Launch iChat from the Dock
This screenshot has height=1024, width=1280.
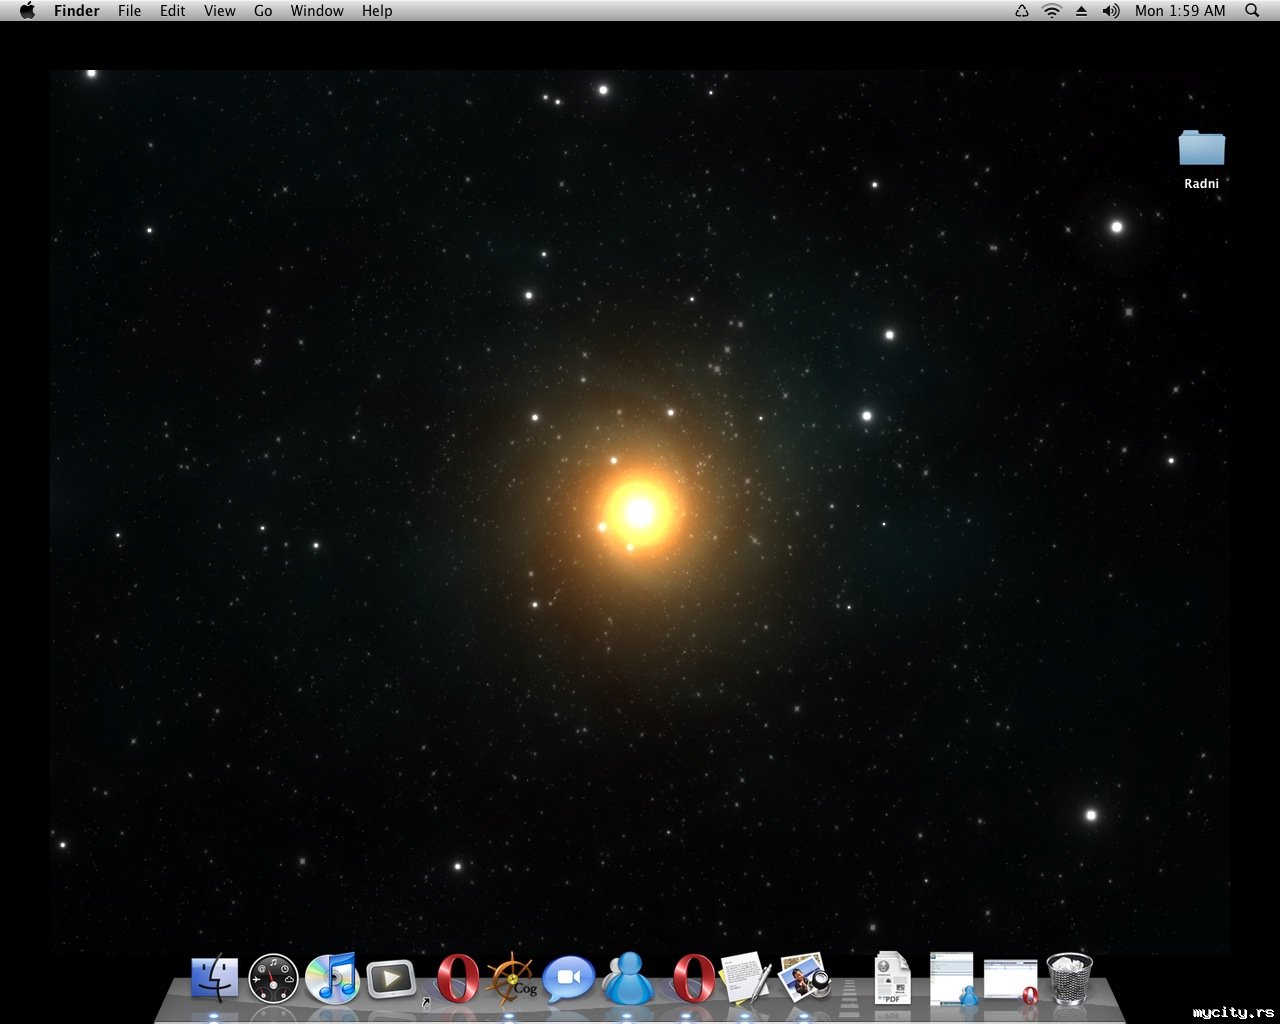pos(568,978)
